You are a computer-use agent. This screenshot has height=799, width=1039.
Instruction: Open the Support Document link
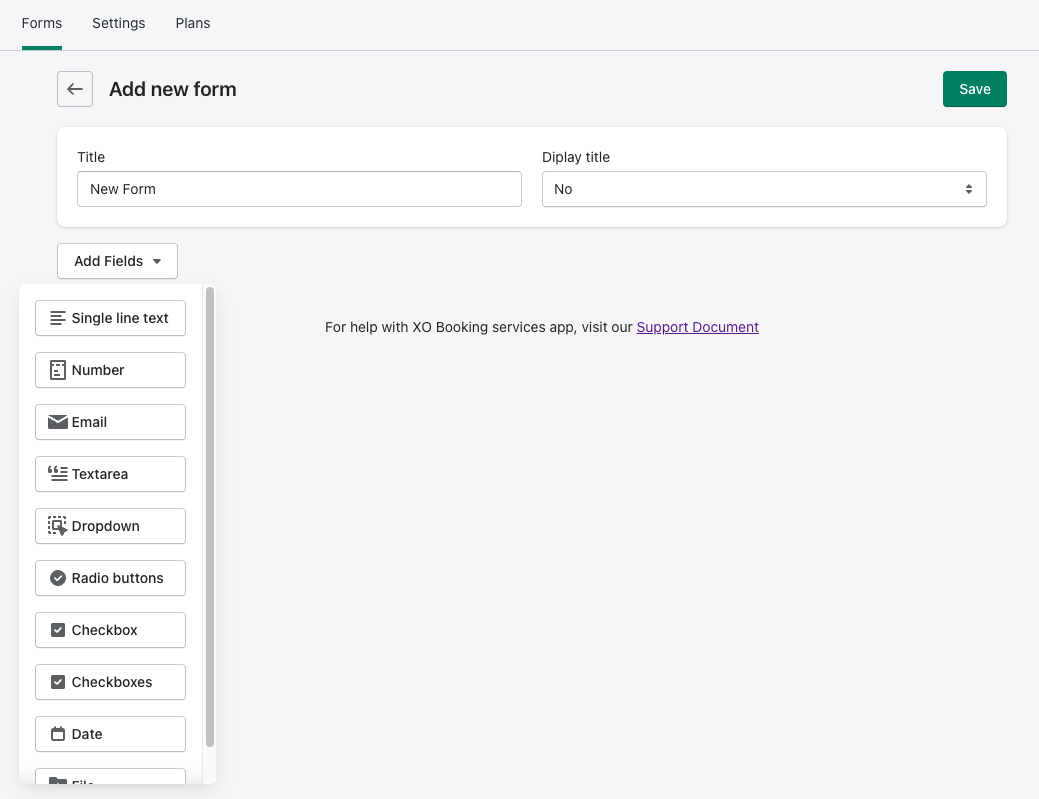[x=697, y=327]
